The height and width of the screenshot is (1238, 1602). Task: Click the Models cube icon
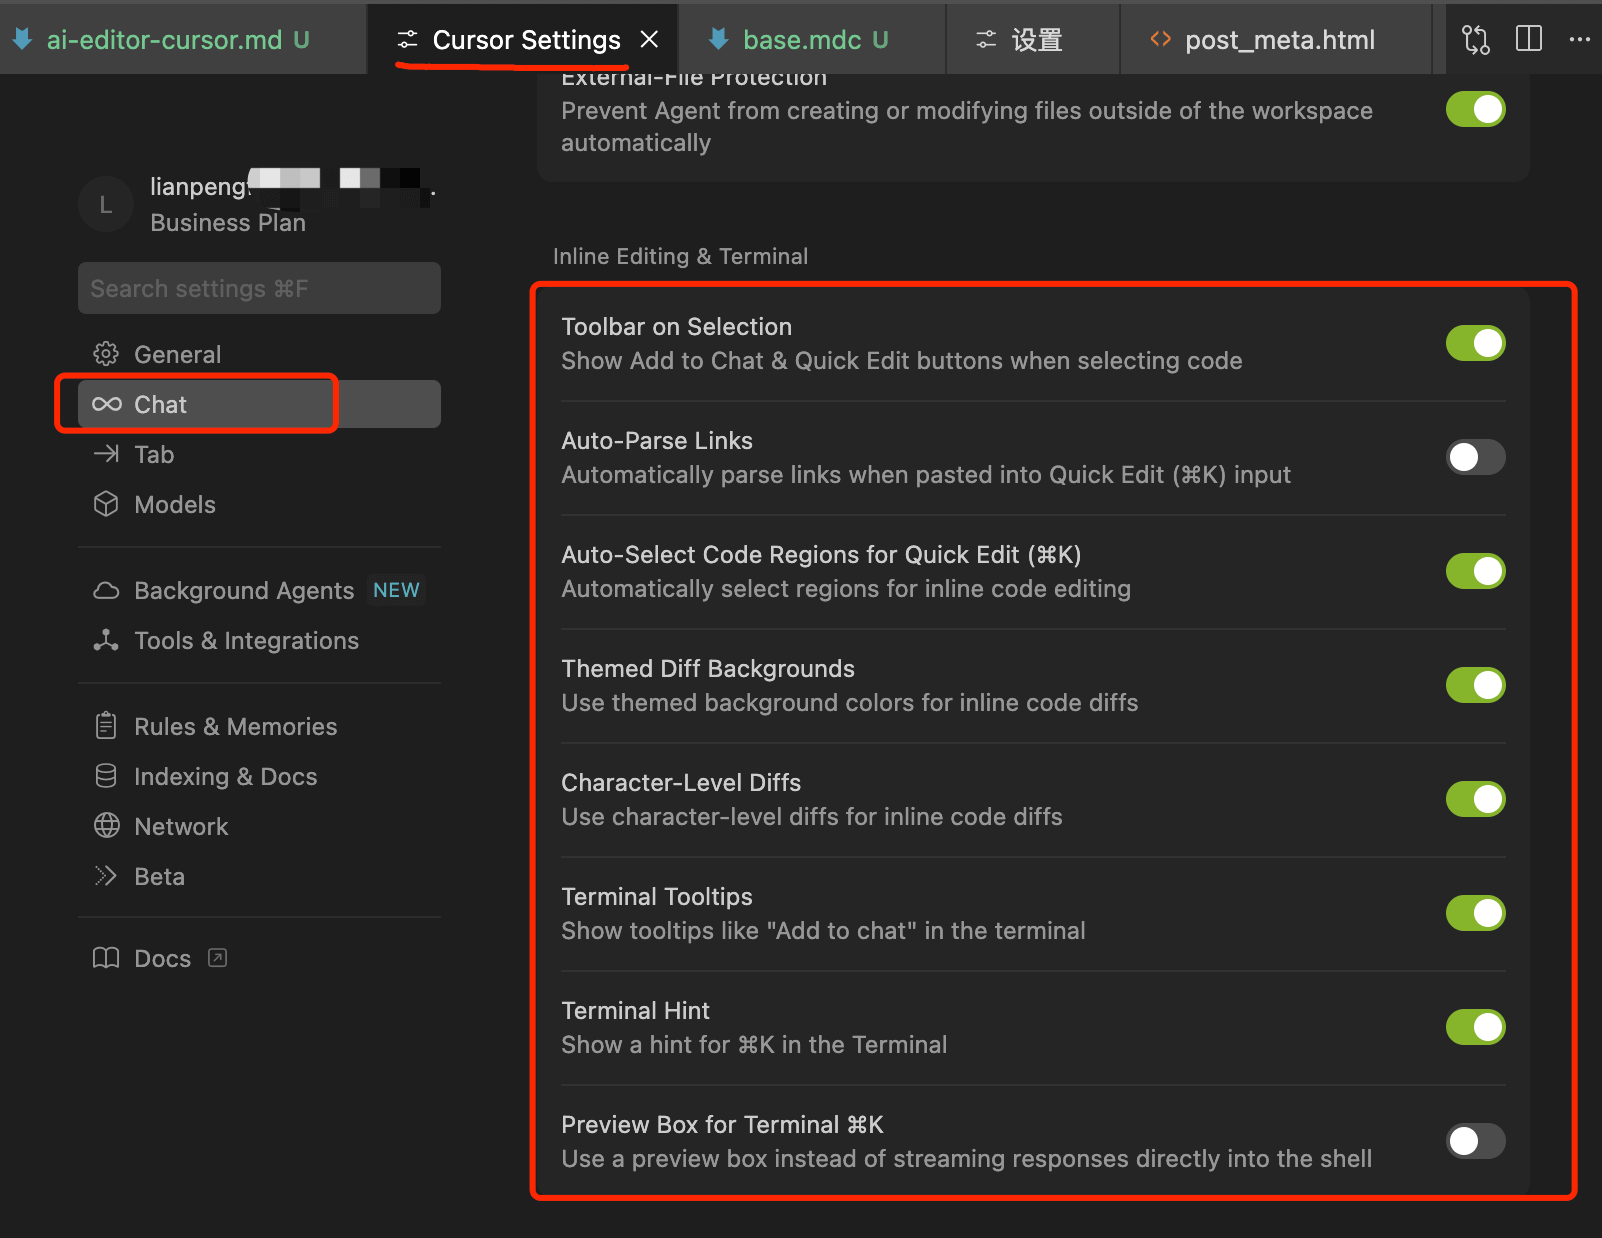click(106, 504)
